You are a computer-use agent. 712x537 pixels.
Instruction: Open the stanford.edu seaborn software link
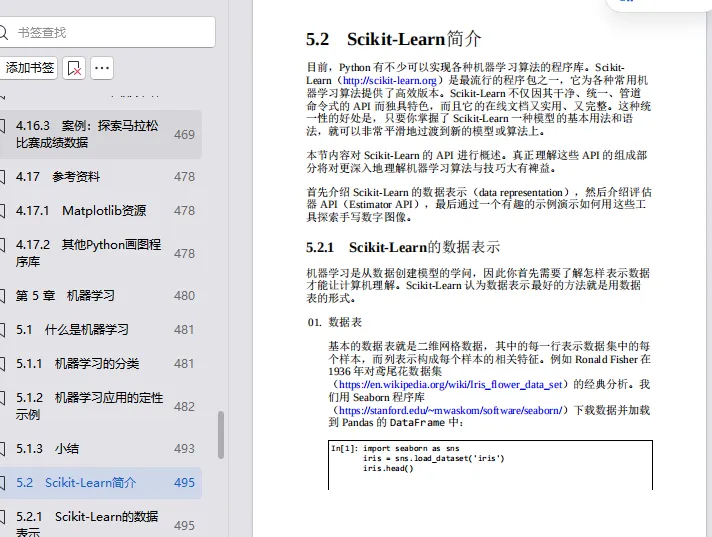coord(451,410)
